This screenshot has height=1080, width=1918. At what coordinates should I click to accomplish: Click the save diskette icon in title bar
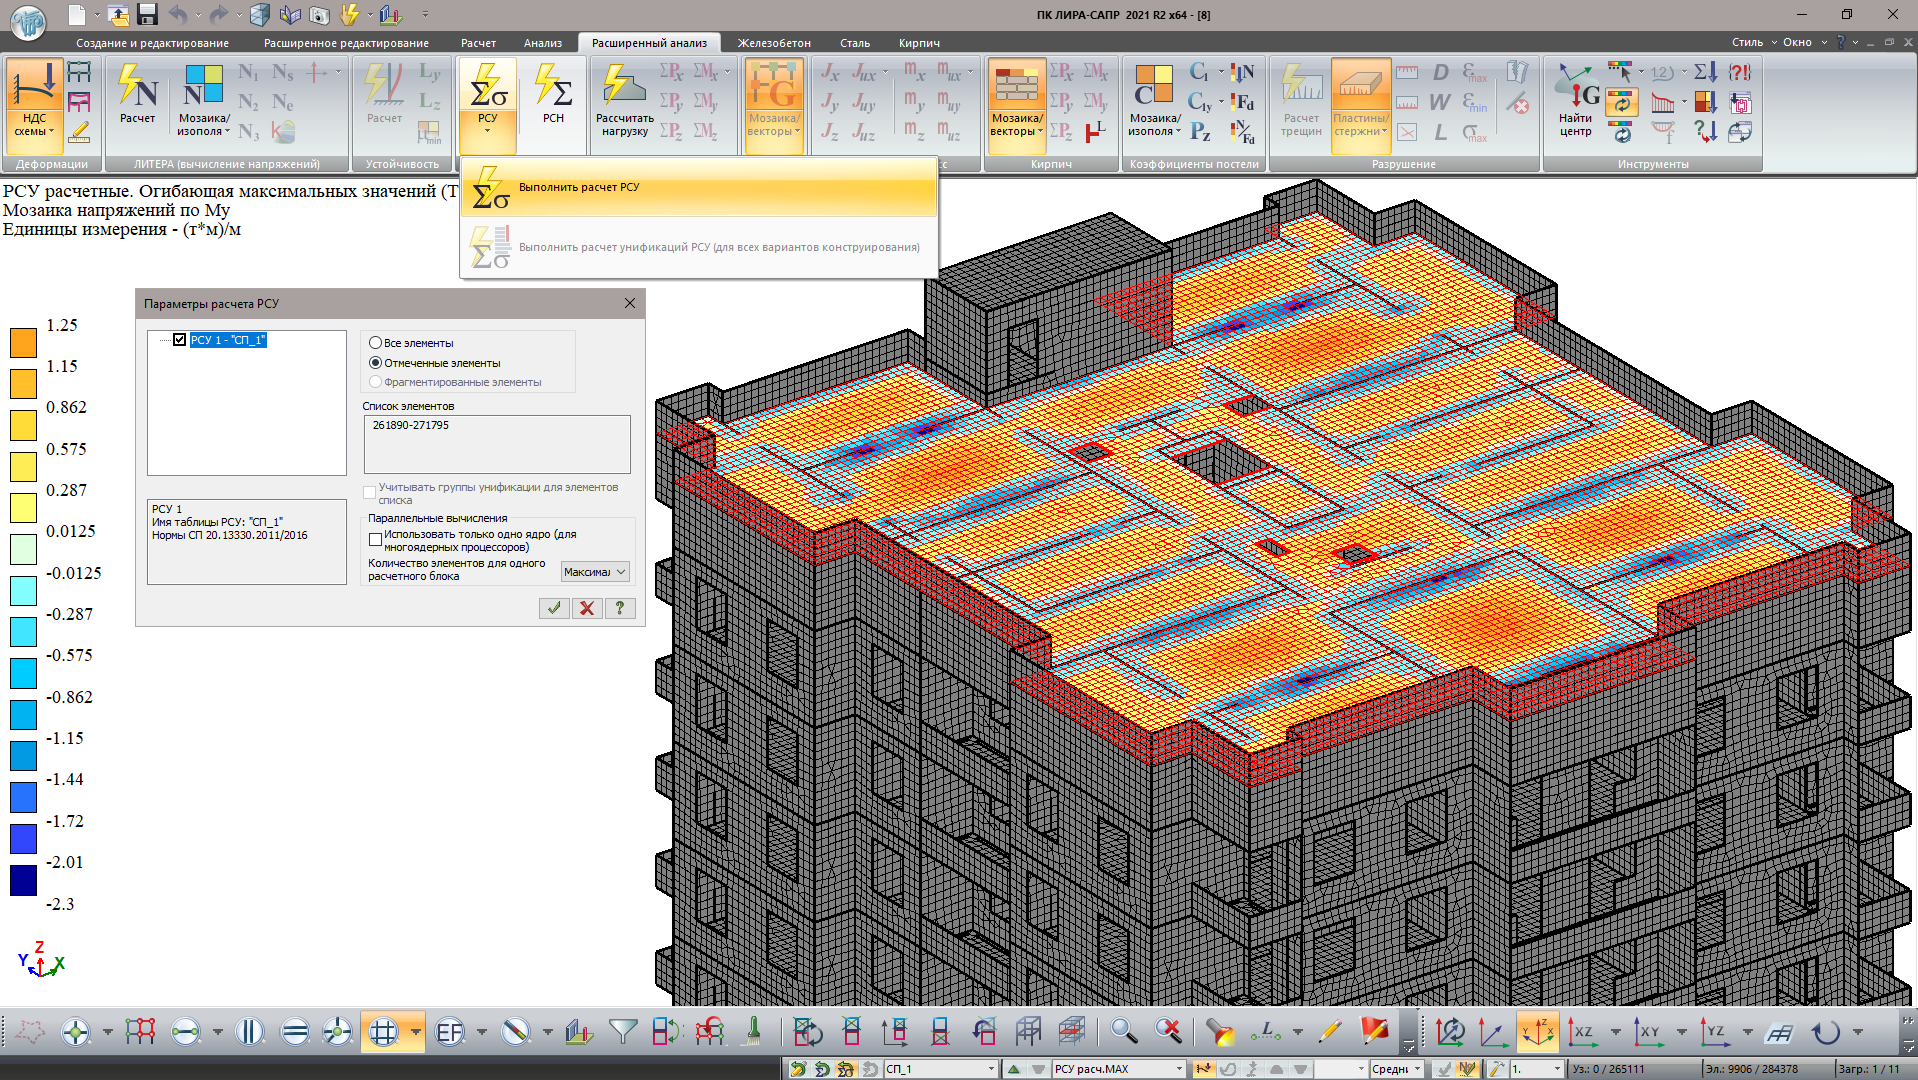pos(147,15)
